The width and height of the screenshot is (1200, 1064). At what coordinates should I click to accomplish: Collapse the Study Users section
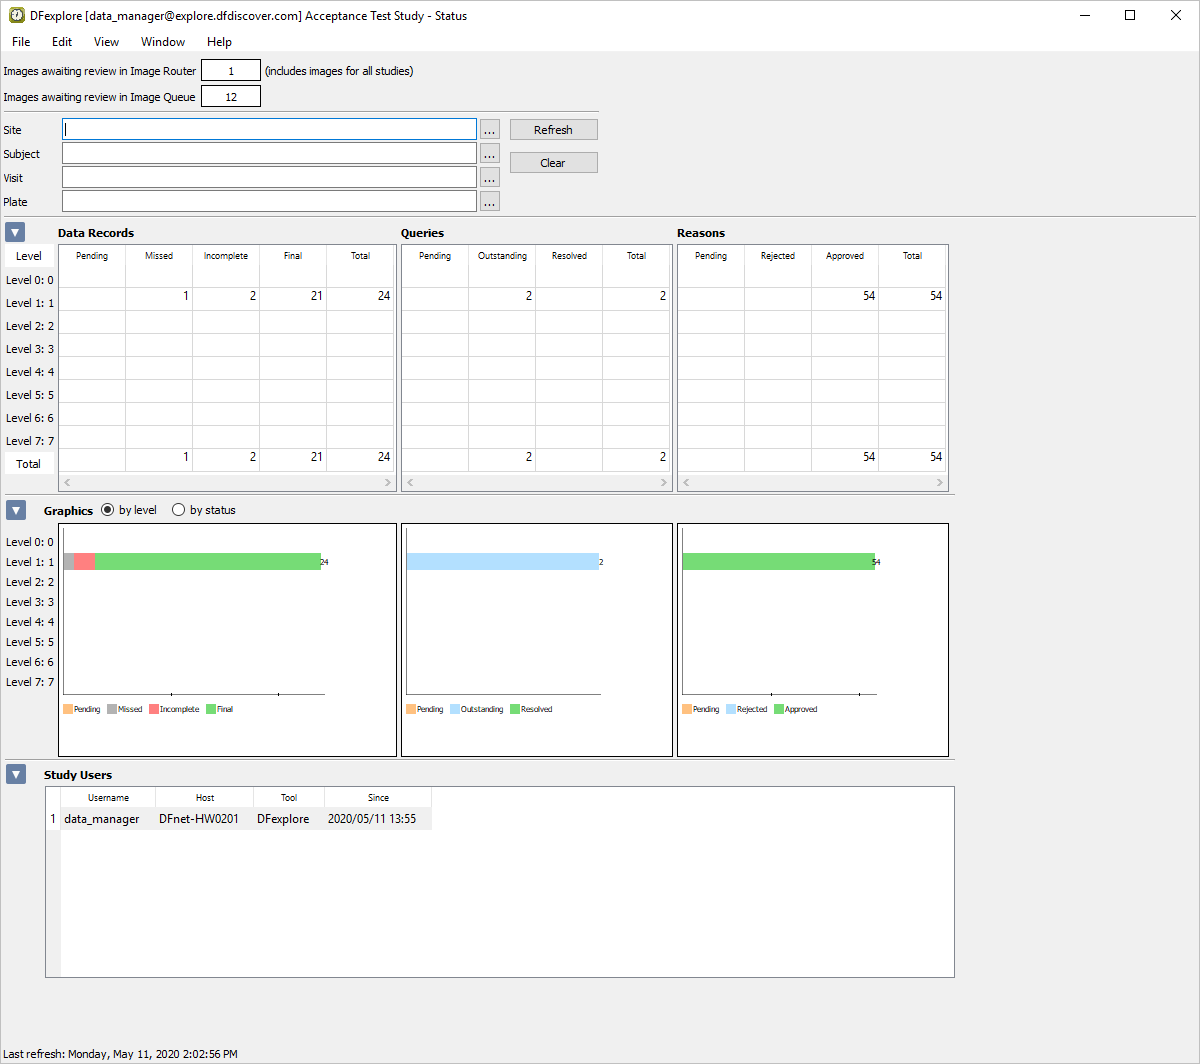(x=15, y=774)
